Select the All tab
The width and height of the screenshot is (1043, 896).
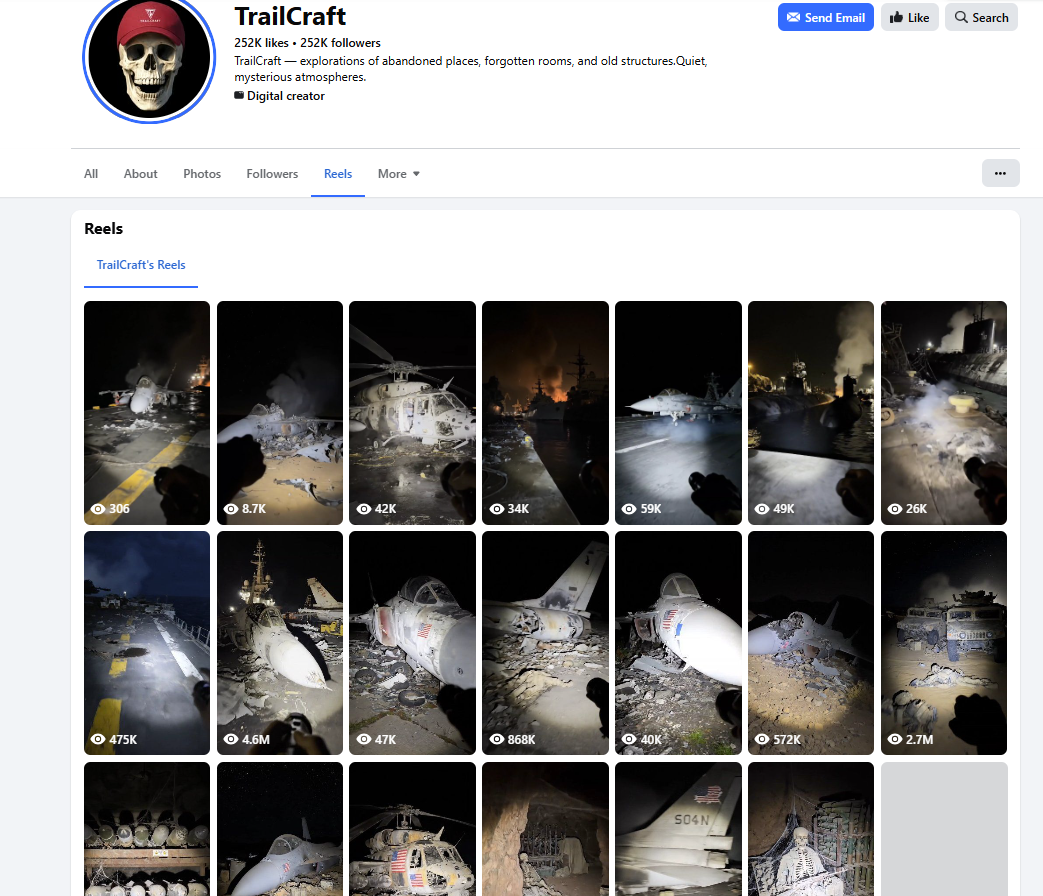coord(91,174)
